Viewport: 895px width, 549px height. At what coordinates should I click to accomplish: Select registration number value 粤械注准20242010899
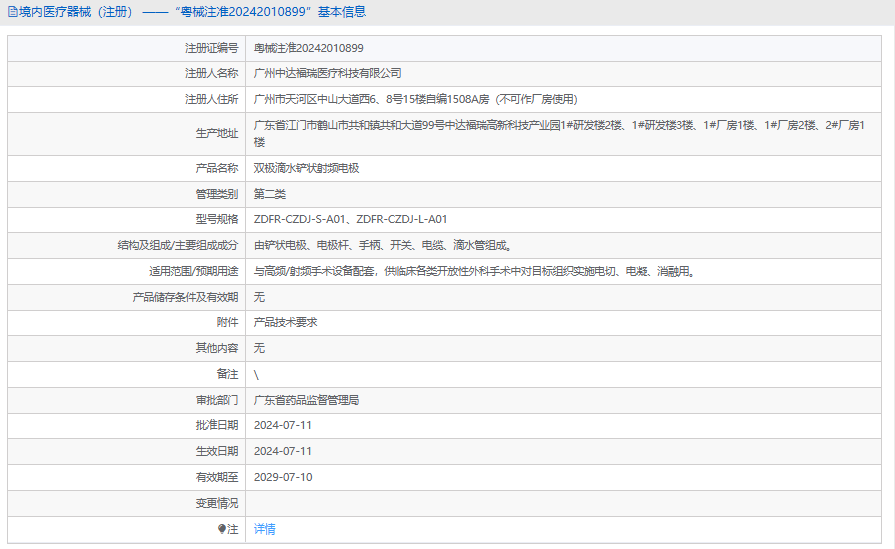tap(308, 48)
